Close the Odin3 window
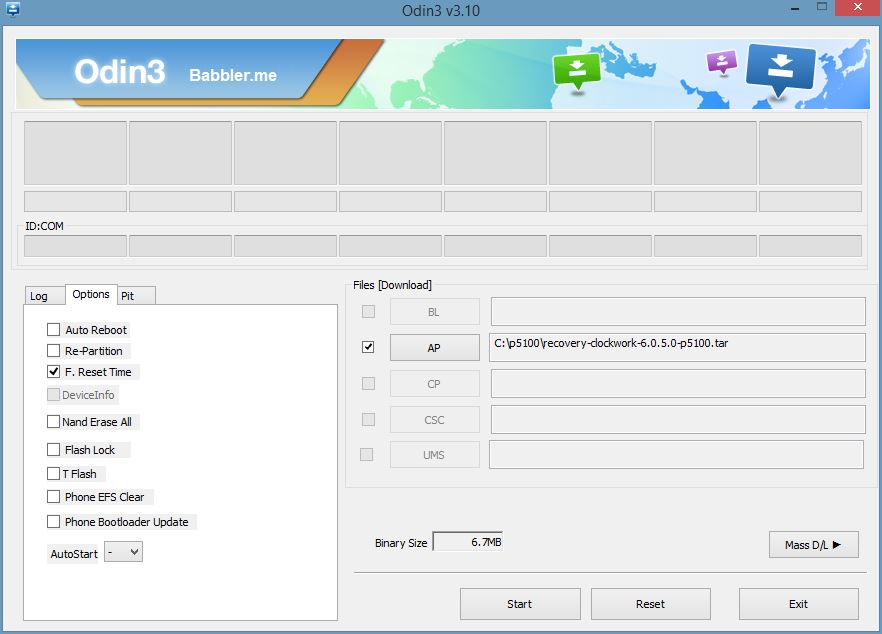This screenshot has width=882, height=634. [x=858, y=7]
